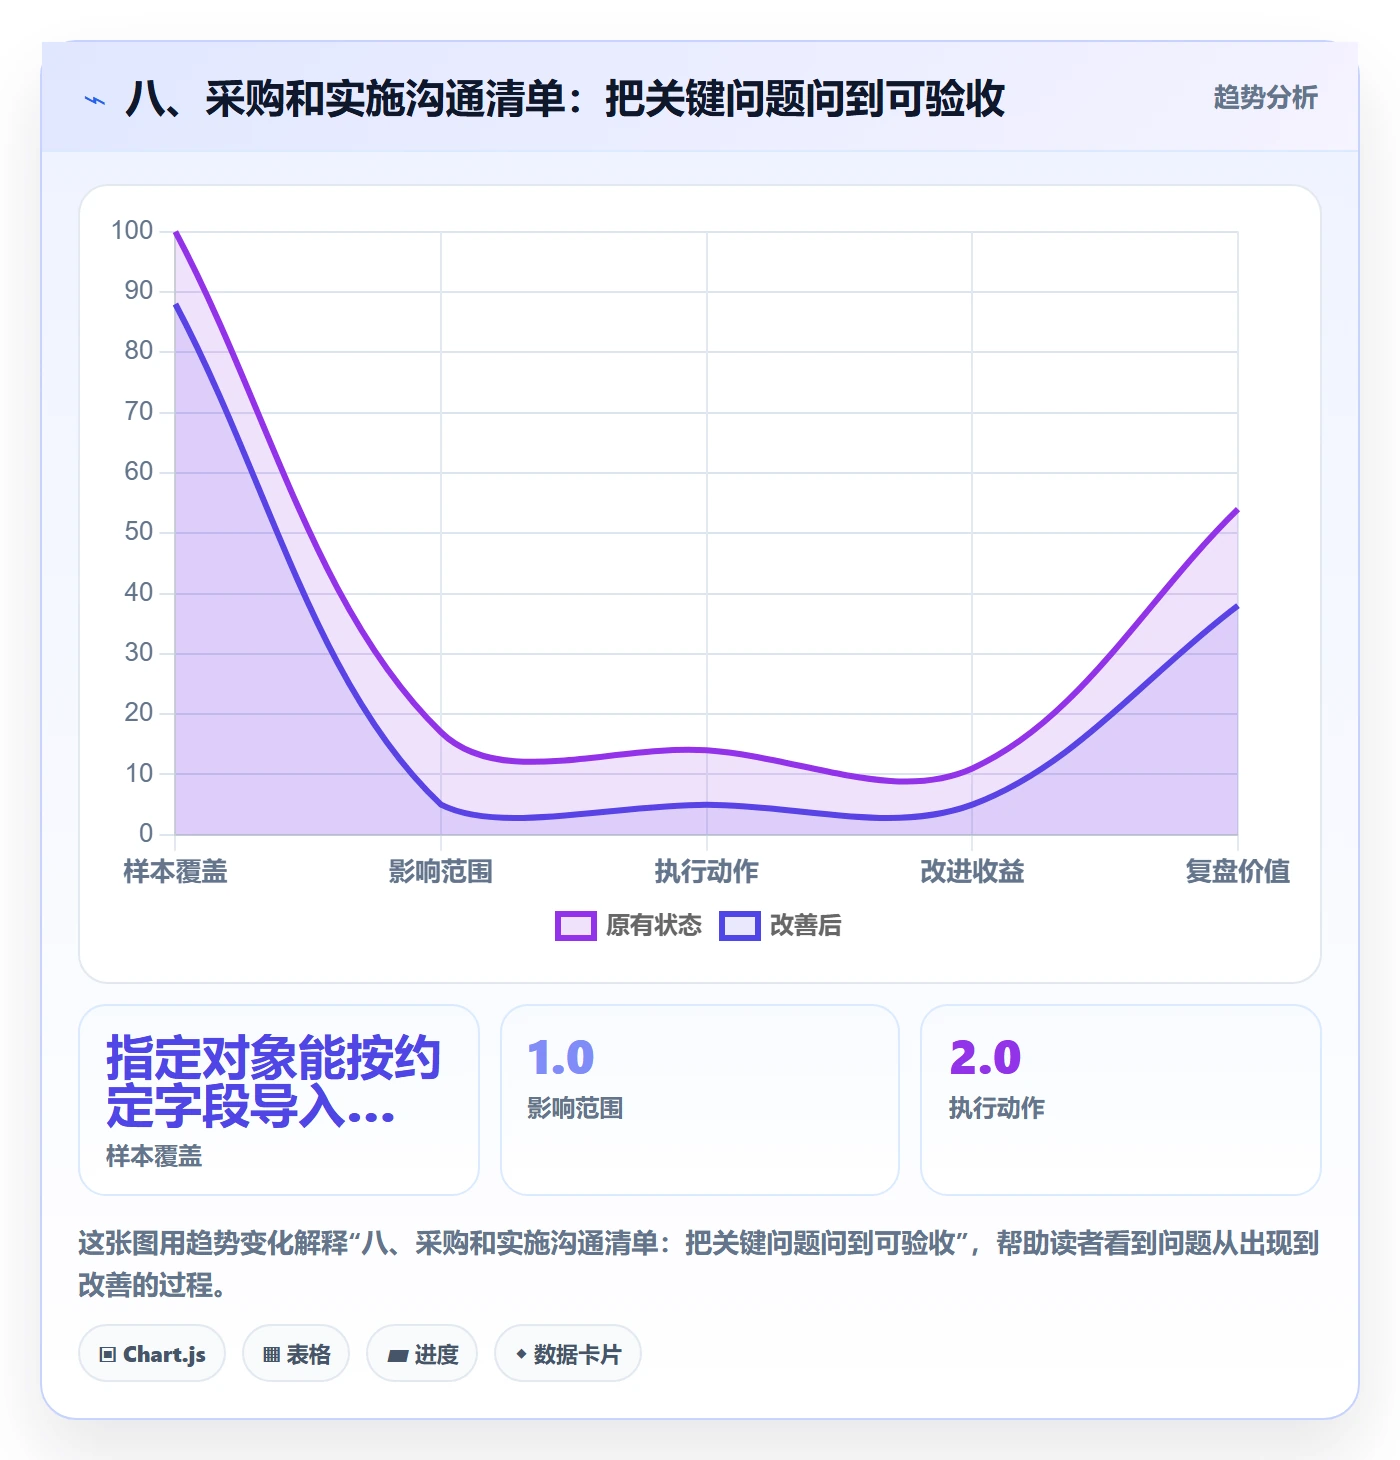Click the blue 改善后 legend color box

click(740, 926)
